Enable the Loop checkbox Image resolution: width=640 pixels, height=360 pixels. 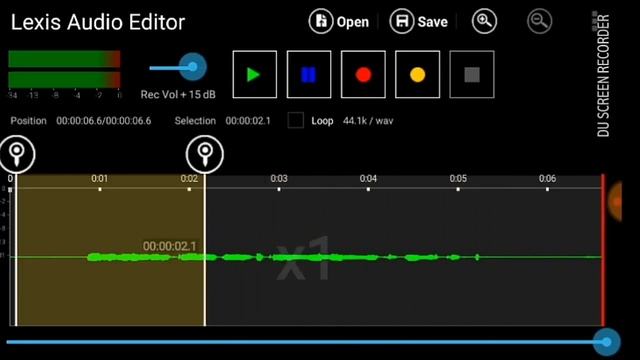tap(296, 120)
